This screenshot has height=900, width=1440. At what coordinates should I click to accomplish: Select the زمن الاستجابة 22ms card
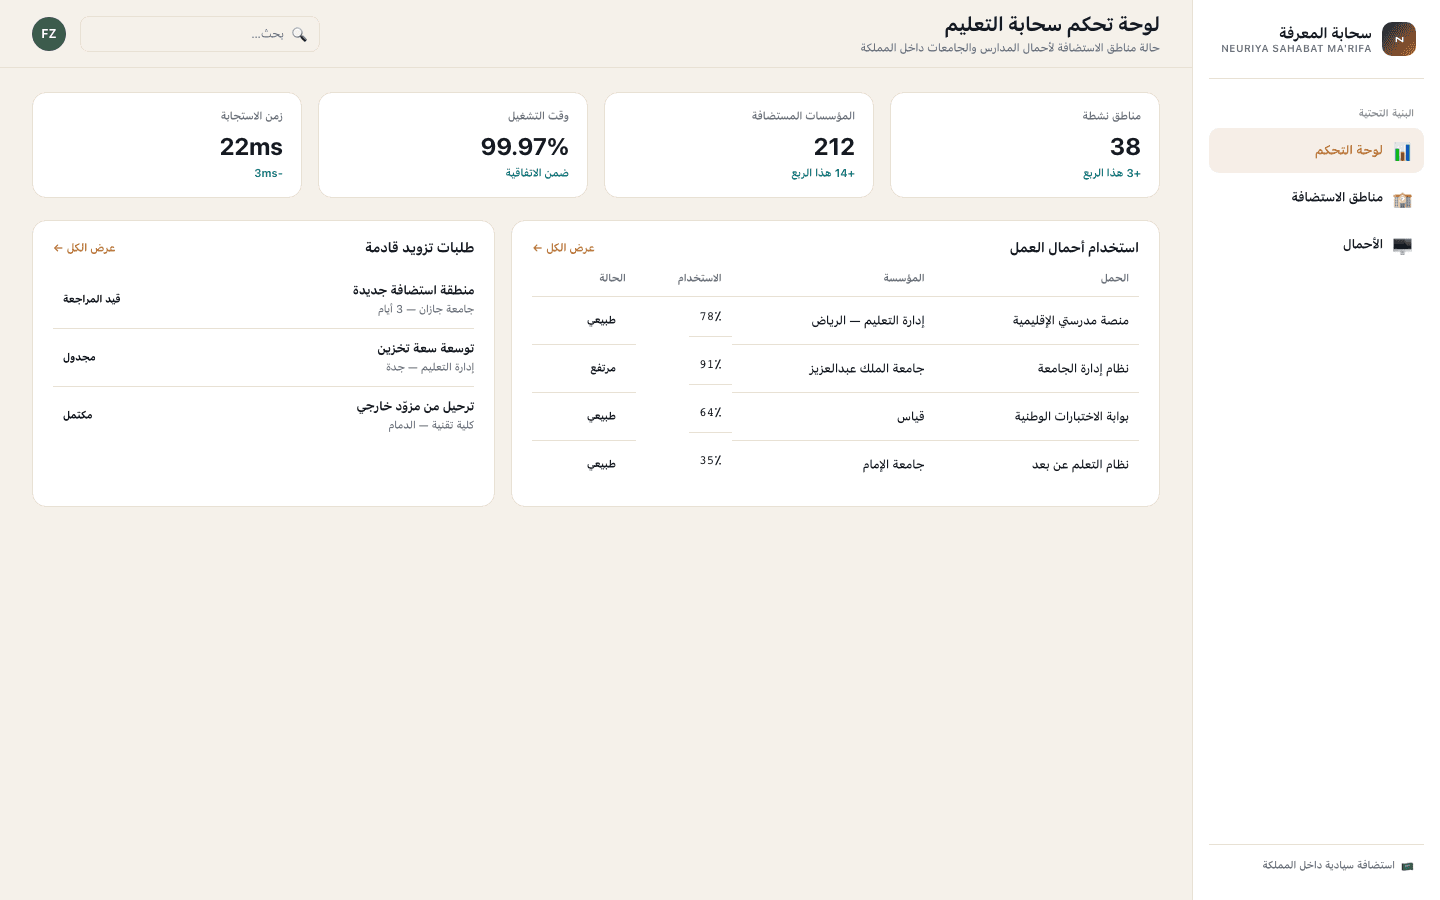[x=167, y=145]
